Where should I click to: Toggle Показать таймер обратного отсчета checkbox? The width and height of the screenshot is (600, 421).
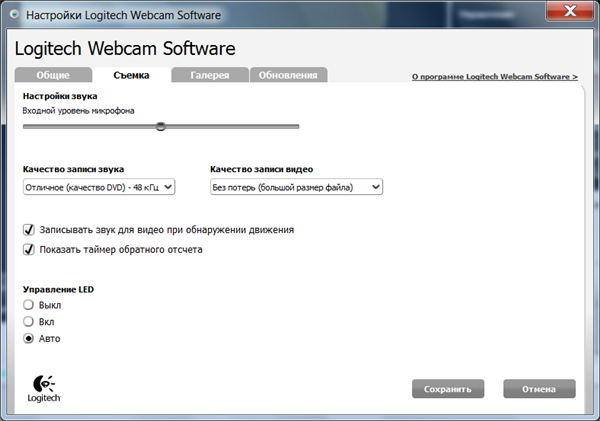tap(29, 250)
